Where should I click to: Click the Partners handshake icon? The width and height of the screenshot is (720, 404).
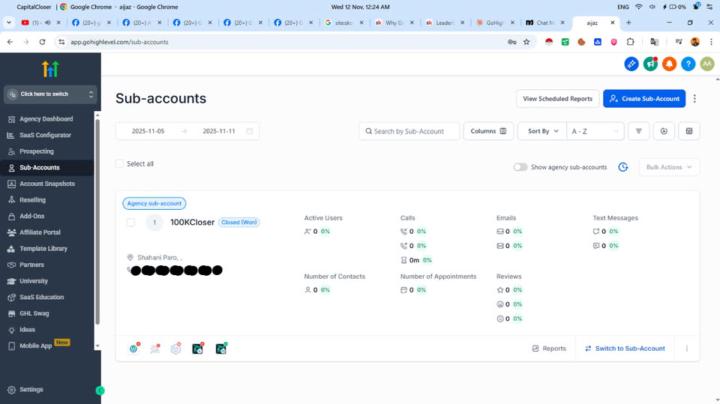11,265
